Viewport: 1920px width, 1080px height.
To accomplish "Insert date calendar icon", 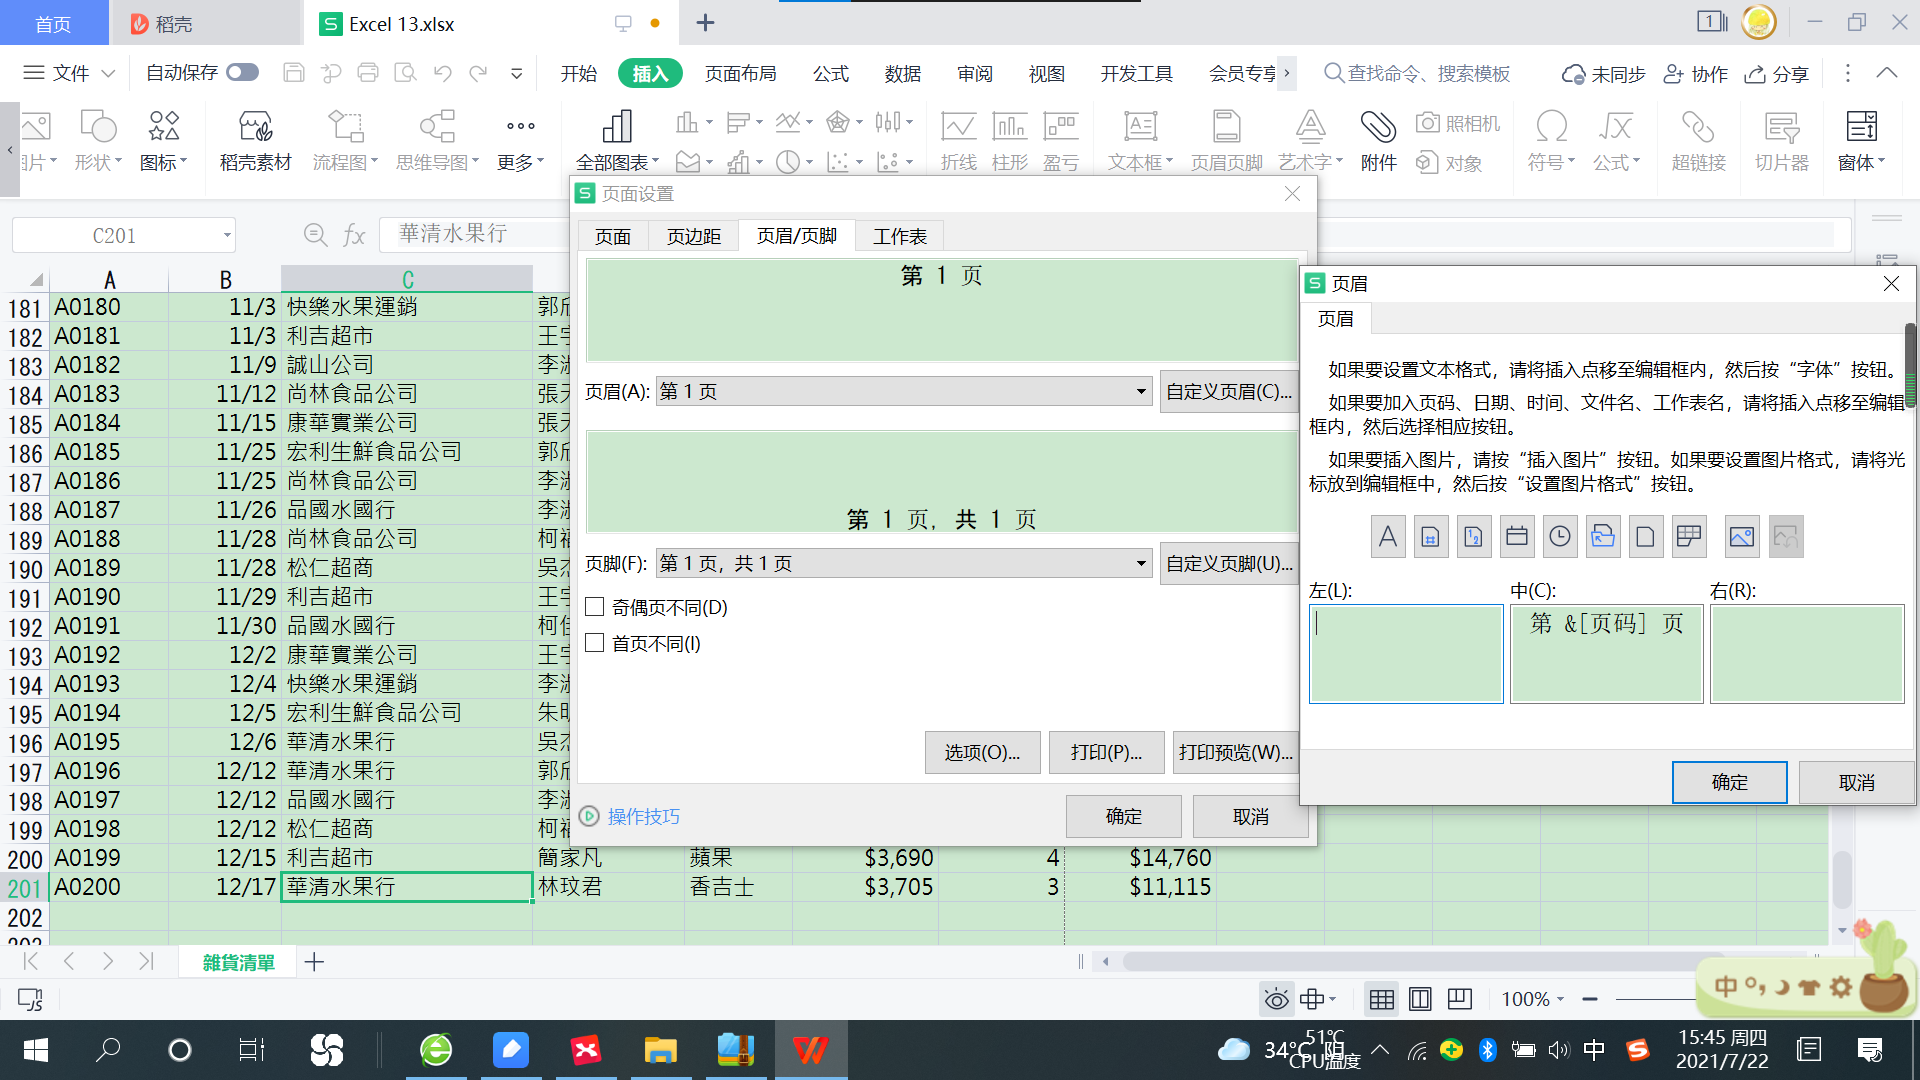I will (x=1517, y=537).
